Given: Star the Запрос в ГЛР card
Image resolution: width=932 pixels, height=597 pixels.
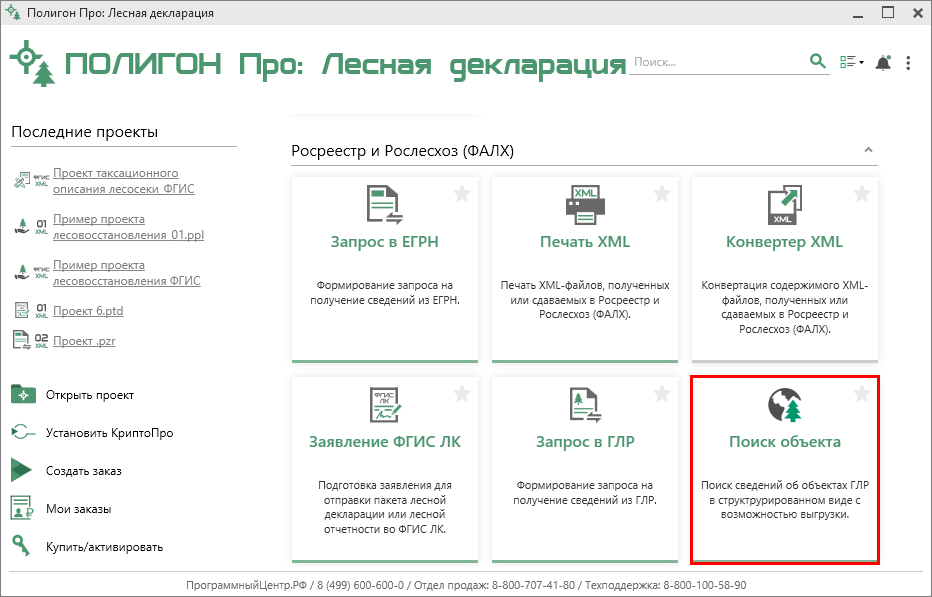Looking at the screenshot, I should (662, 393).
